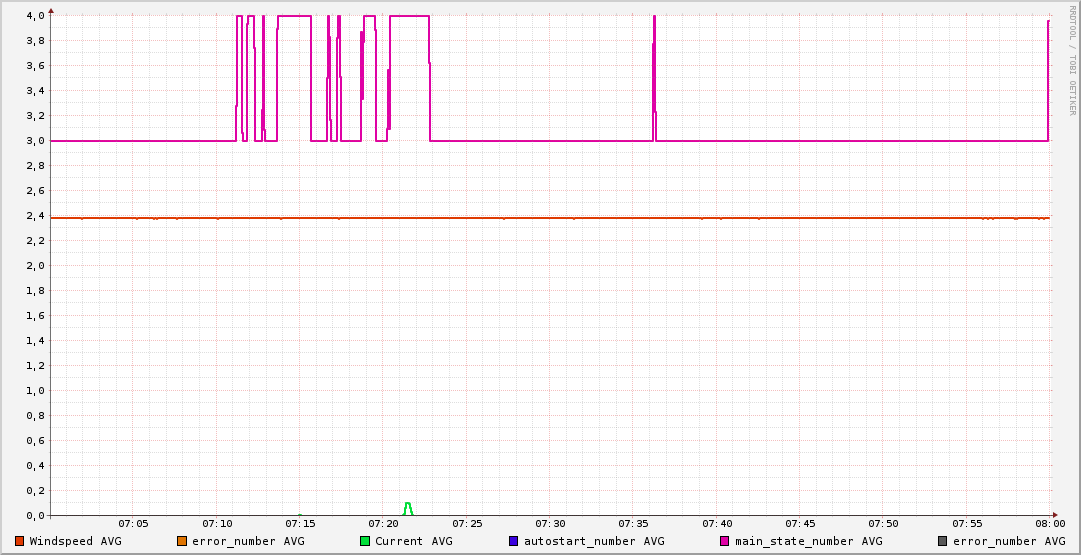Select the 07:30 time axis label

(x=550, y=524)
